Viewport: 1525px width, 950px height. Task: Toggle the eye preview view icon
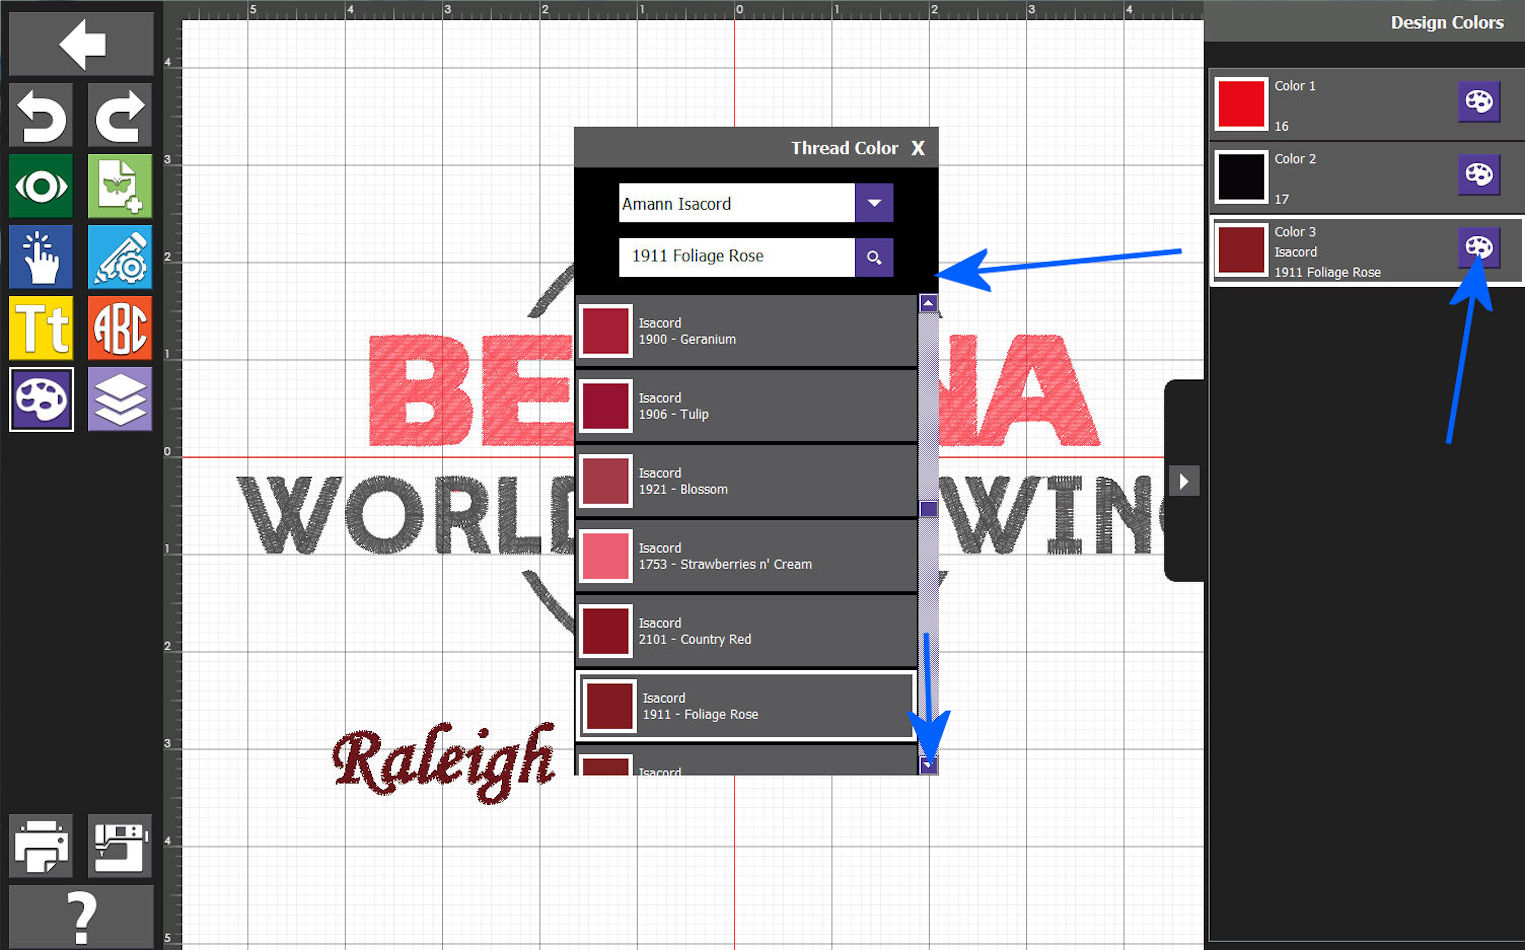coord(41,186)
